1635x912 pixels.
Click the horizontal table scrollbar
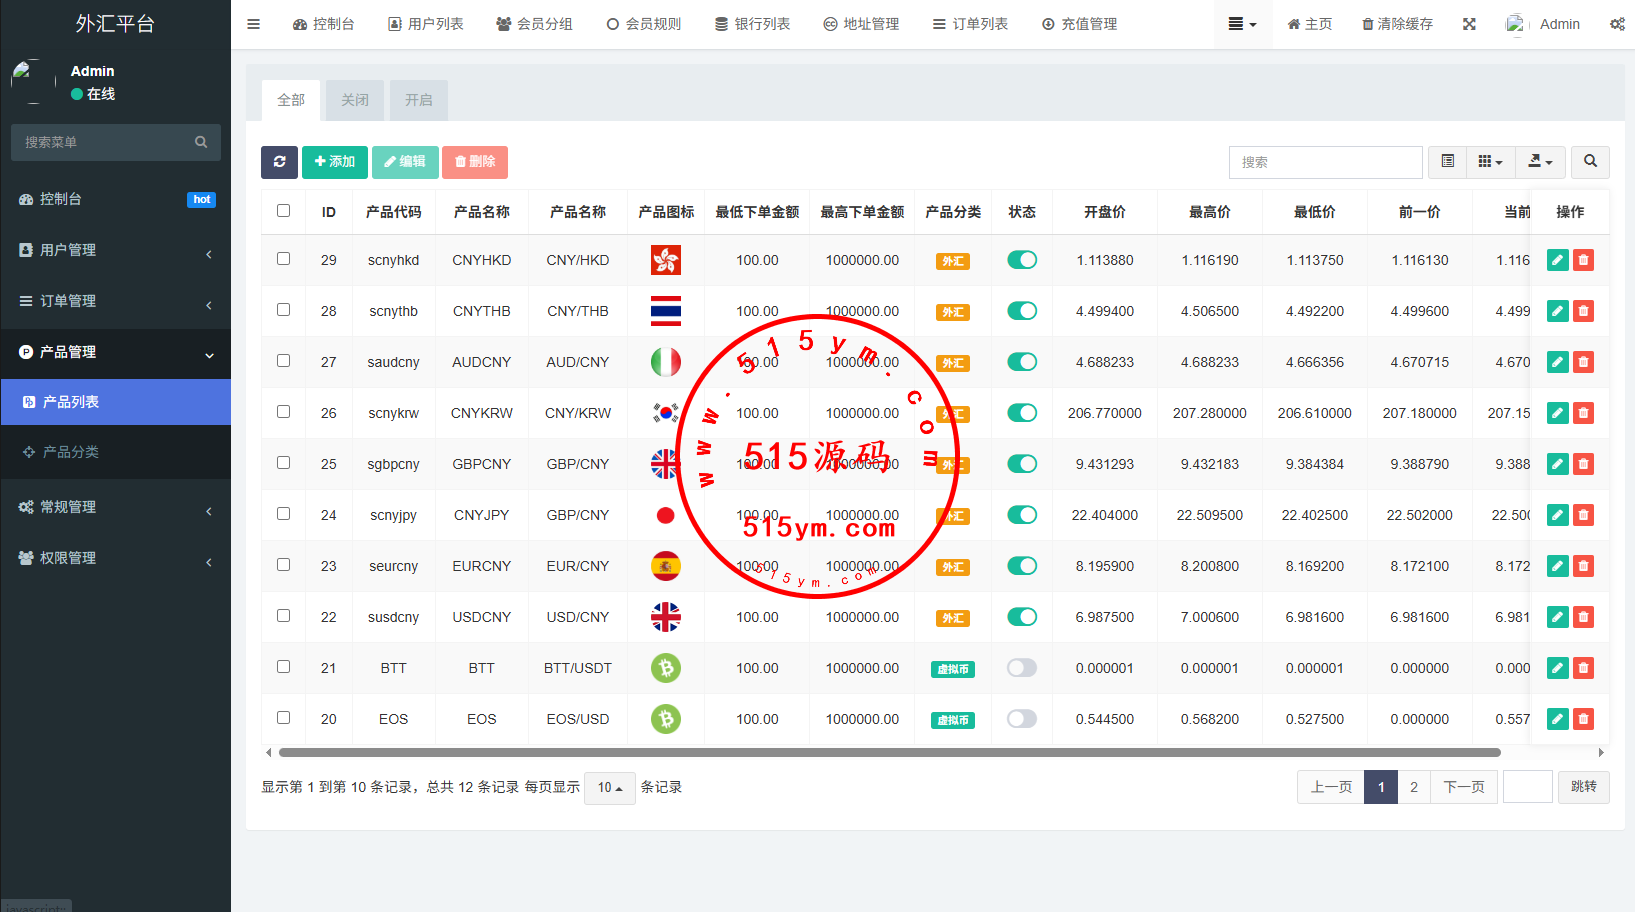pos(889,752)
